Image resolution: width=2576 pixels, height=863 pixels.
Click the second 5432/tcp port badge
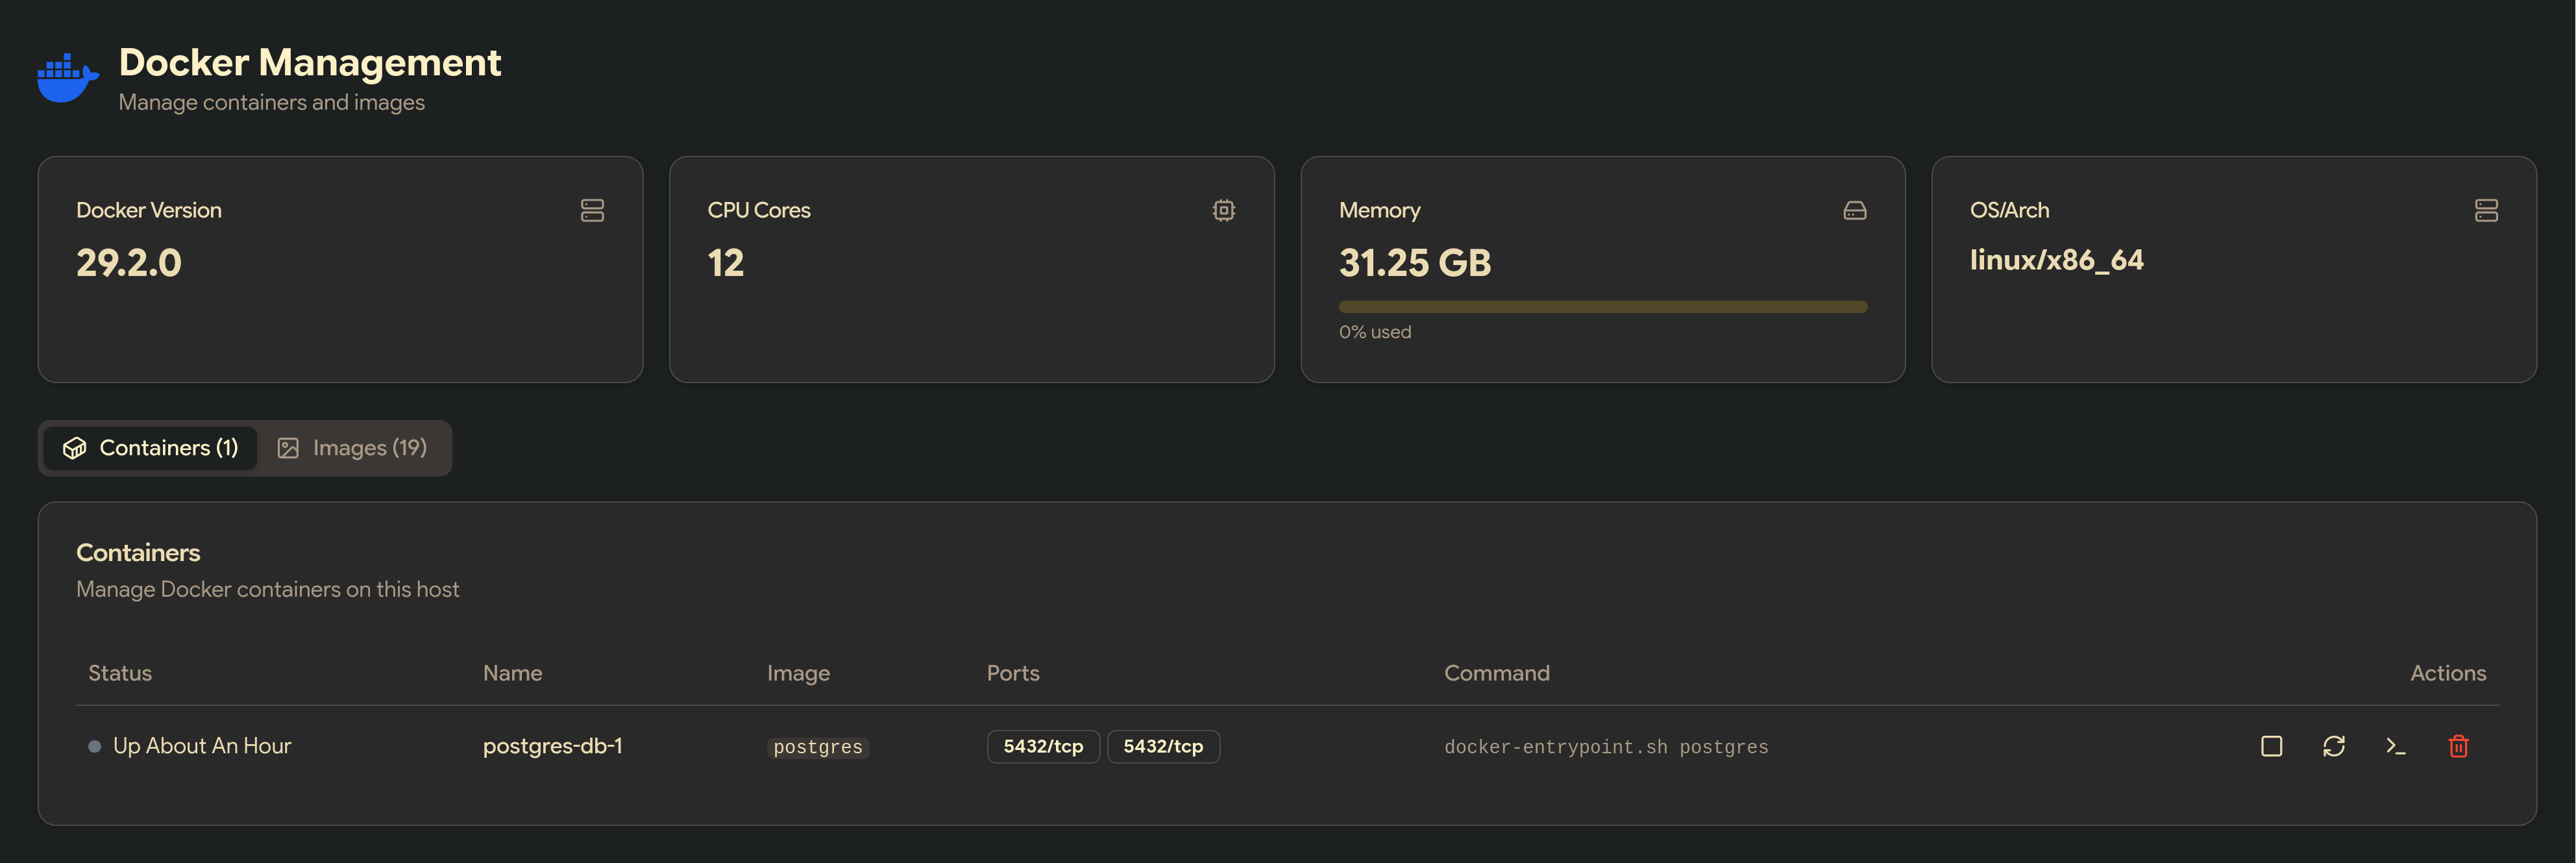(x=1162, y=746)
